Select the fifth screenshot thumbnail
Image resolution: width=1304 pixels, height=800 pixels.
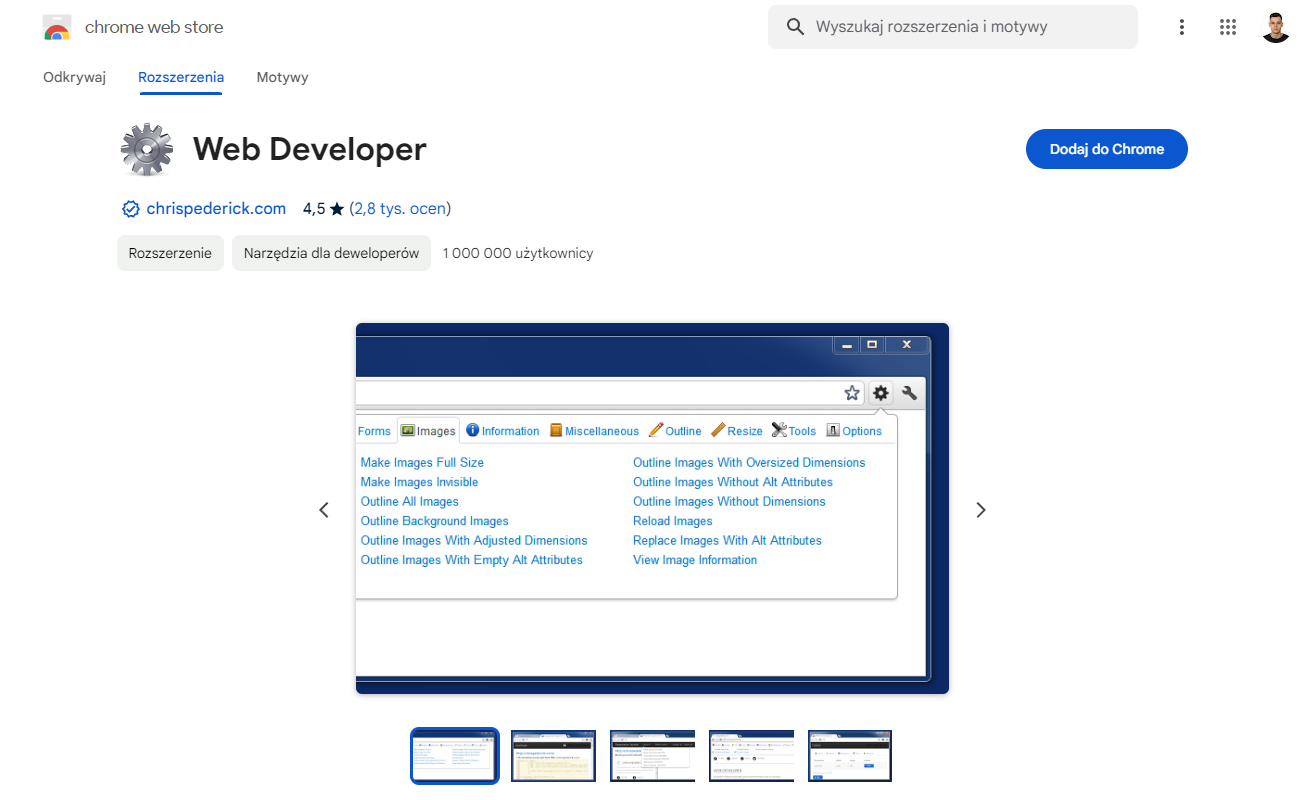tap(850, 756)
